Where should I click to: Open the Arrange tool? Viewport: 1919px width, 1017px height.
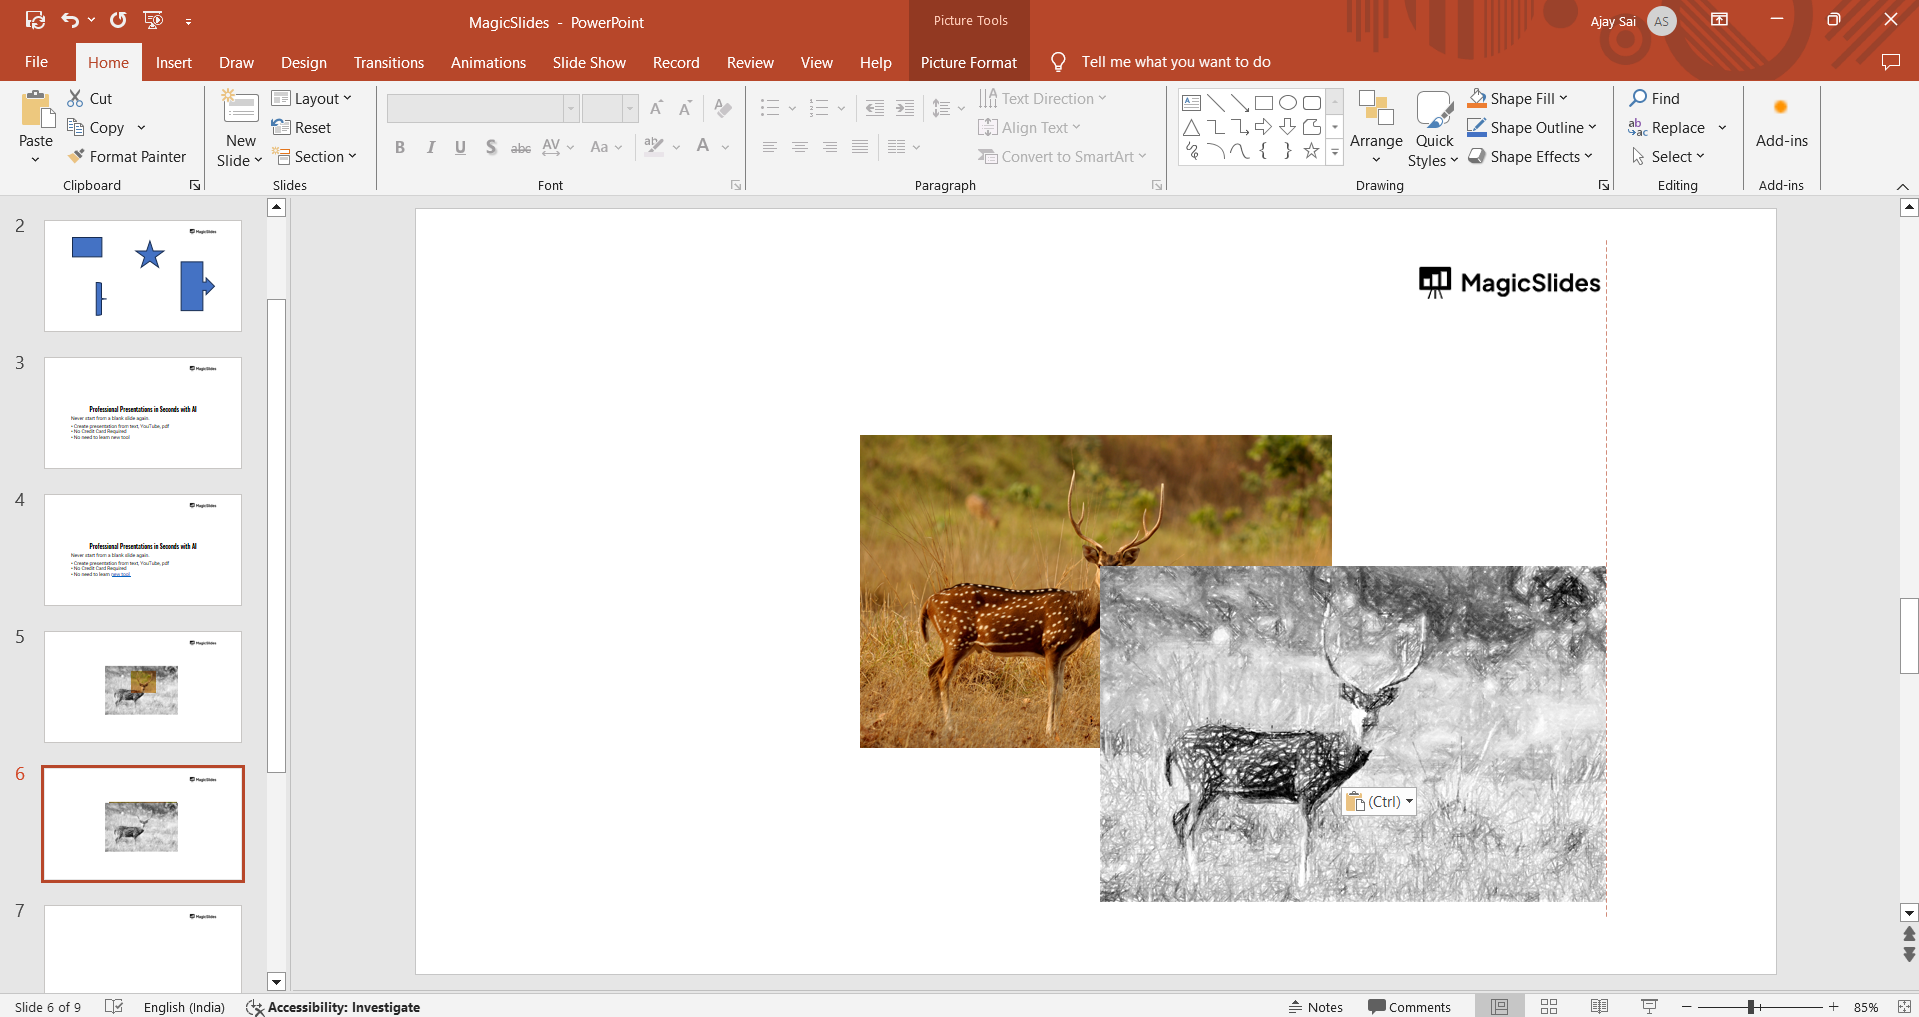click(x=1376, y=127)
